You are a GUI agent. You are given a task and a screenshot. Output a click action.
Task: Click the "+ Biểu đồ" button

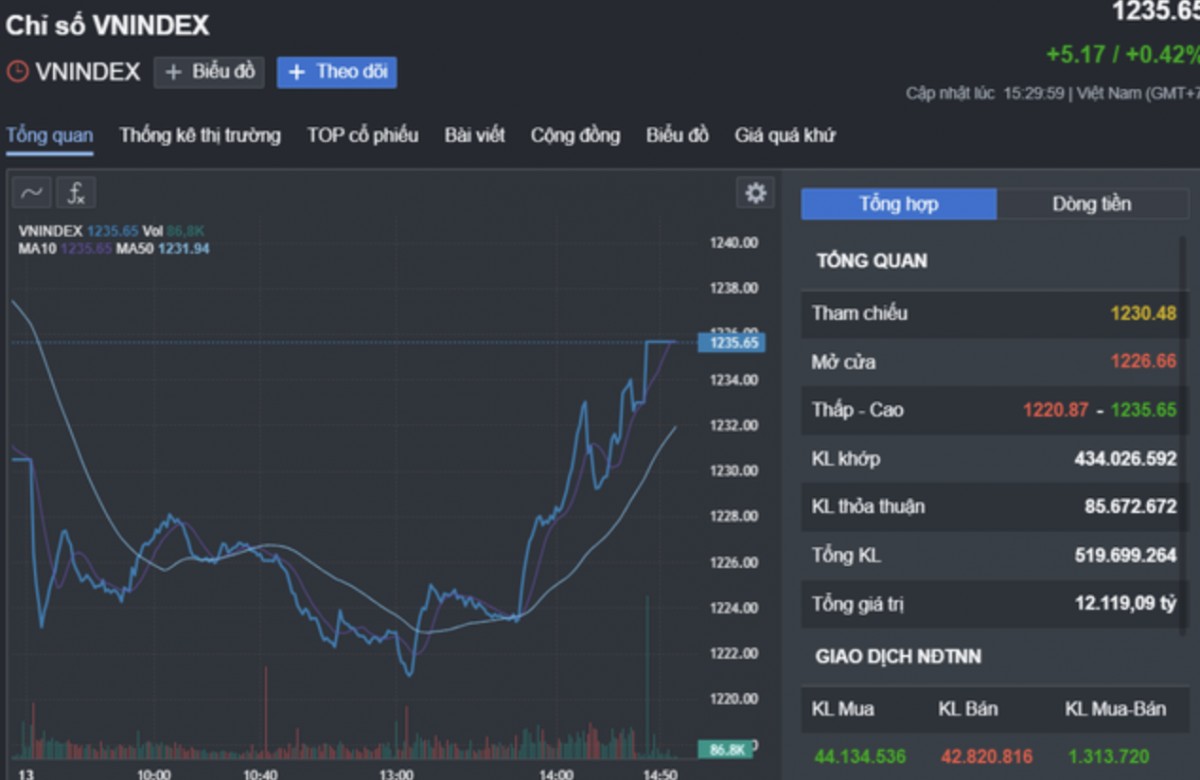tap(208, 72)
